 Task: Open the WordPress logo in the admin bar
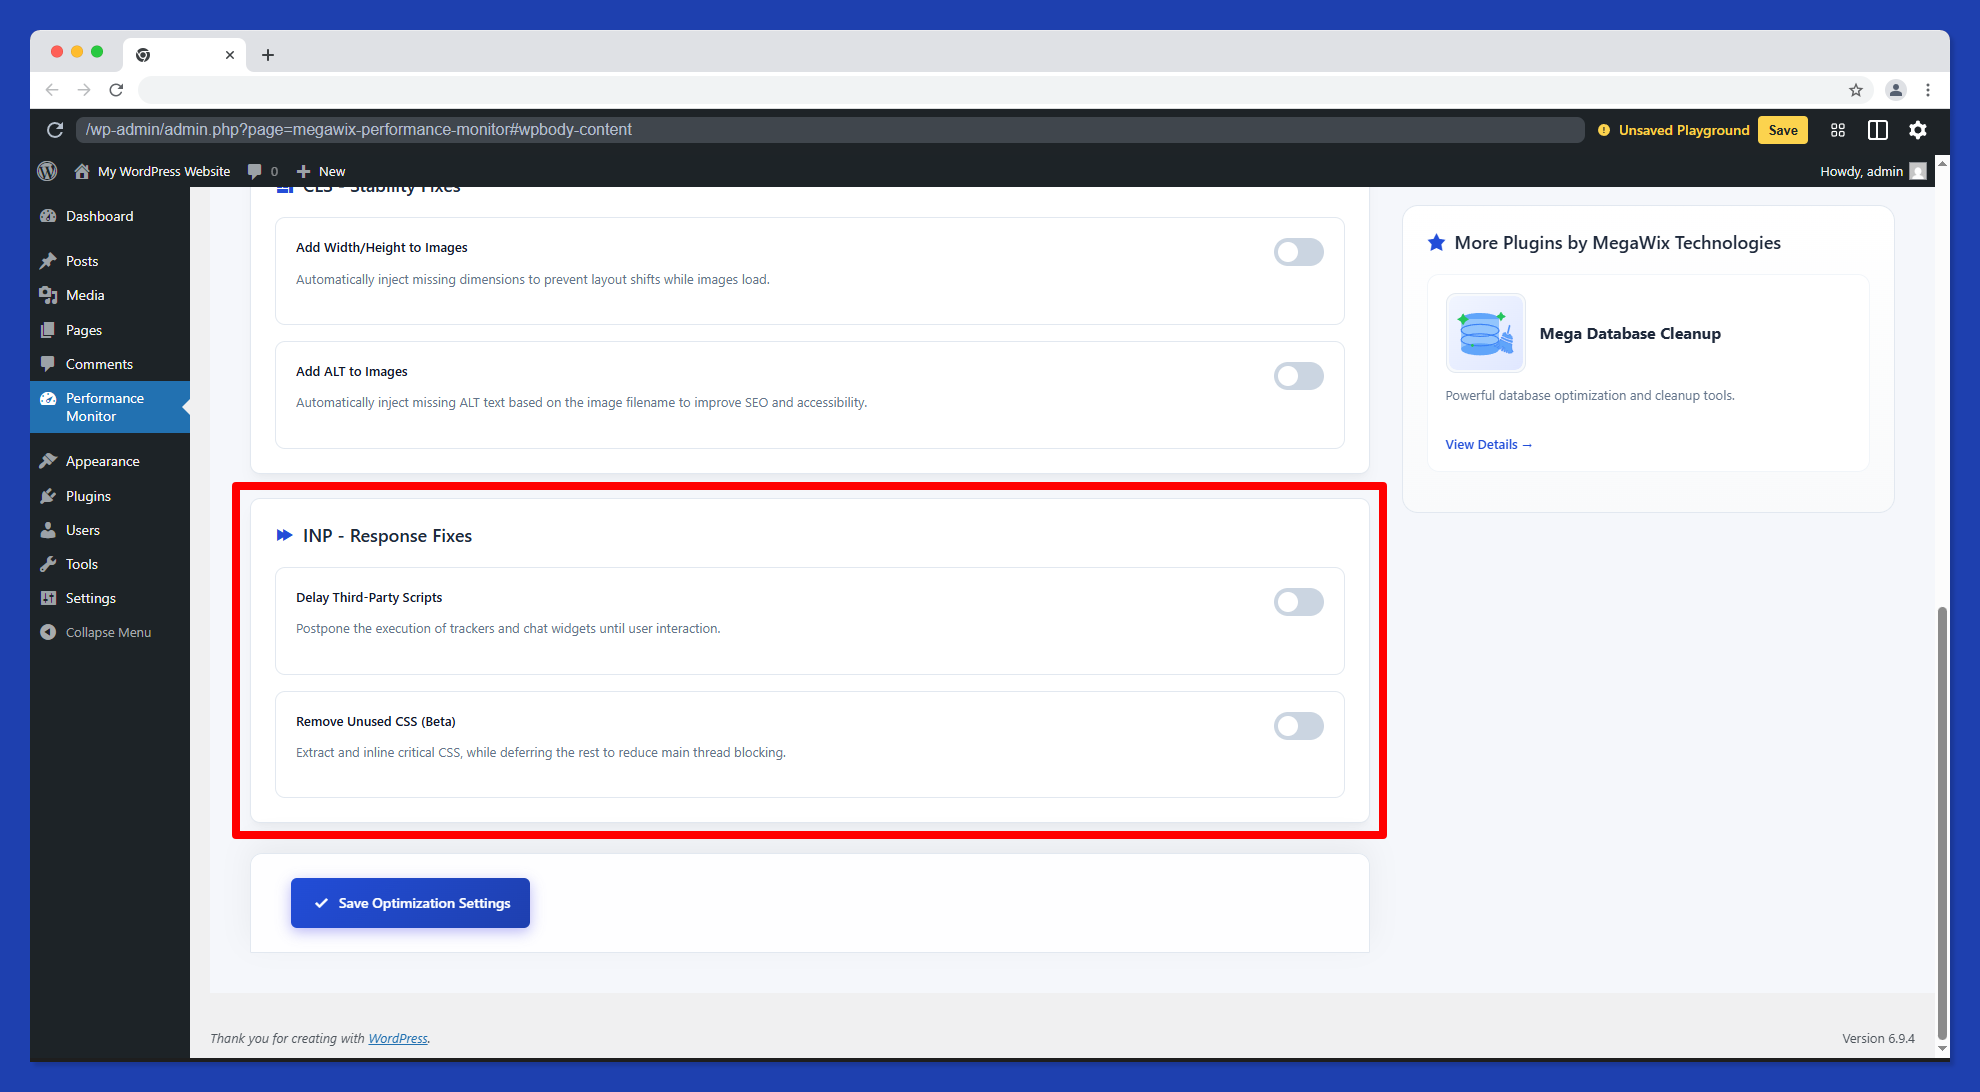click(x=47, y=171)
